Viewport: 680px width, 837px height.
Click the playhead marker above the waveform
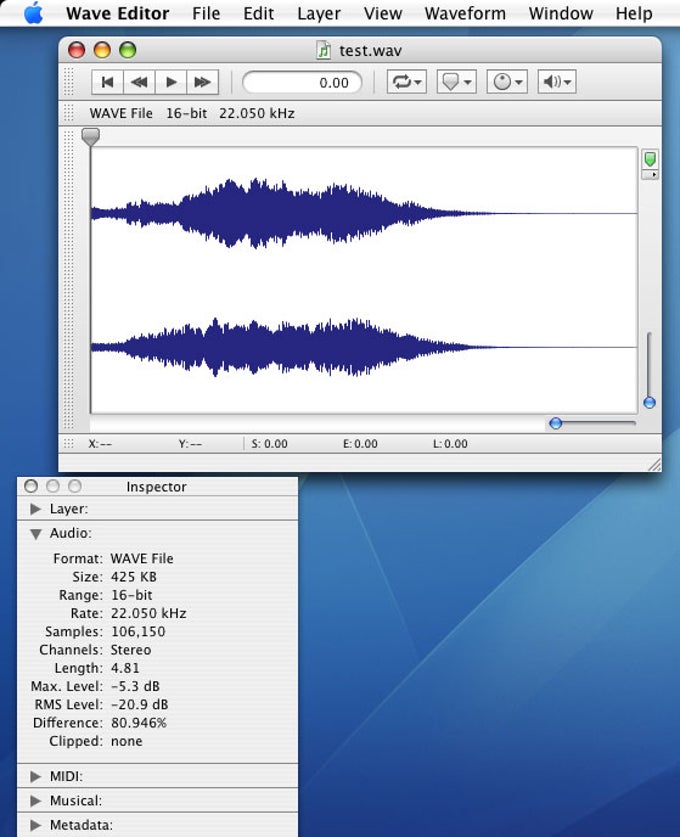coord(91,137)
